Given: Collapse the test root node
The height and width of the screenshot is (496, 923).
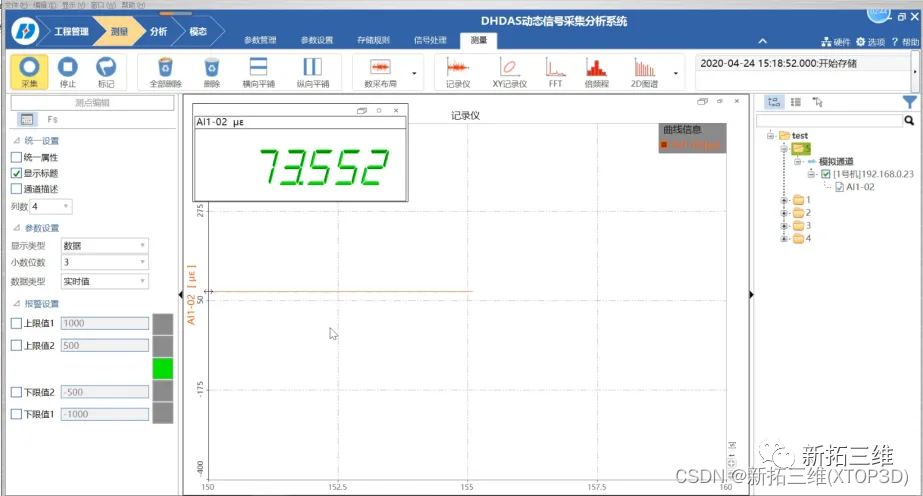Looking at the screenshot, I should pos(770,136).
